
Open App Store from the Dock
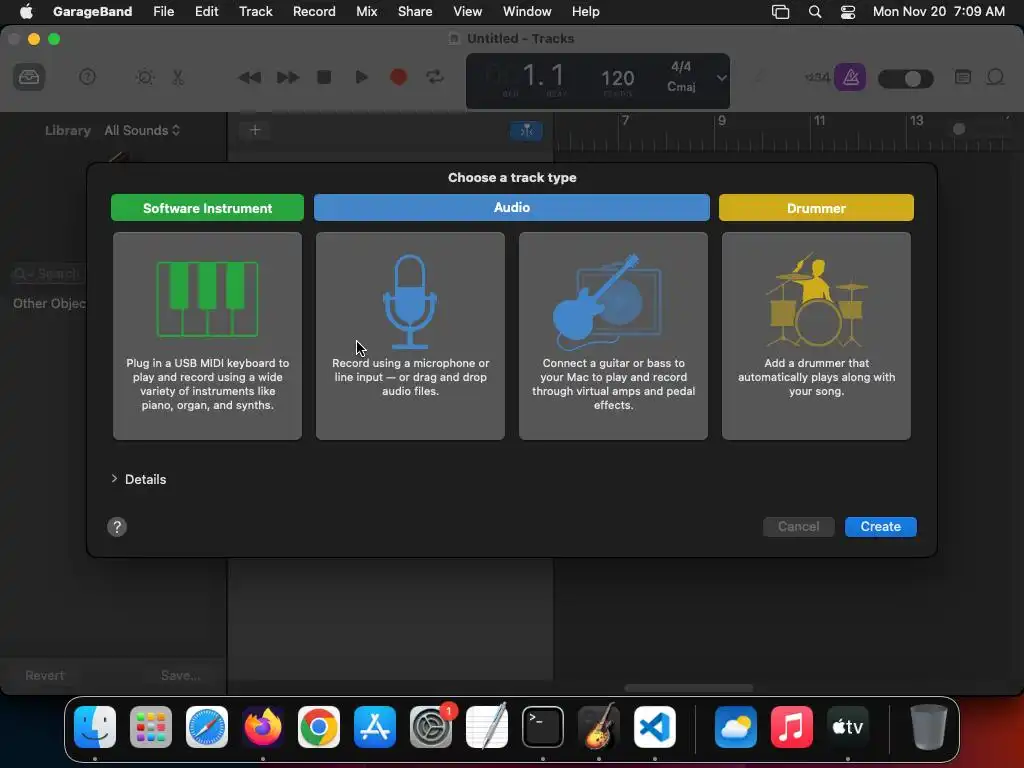[x=375, y=727]
